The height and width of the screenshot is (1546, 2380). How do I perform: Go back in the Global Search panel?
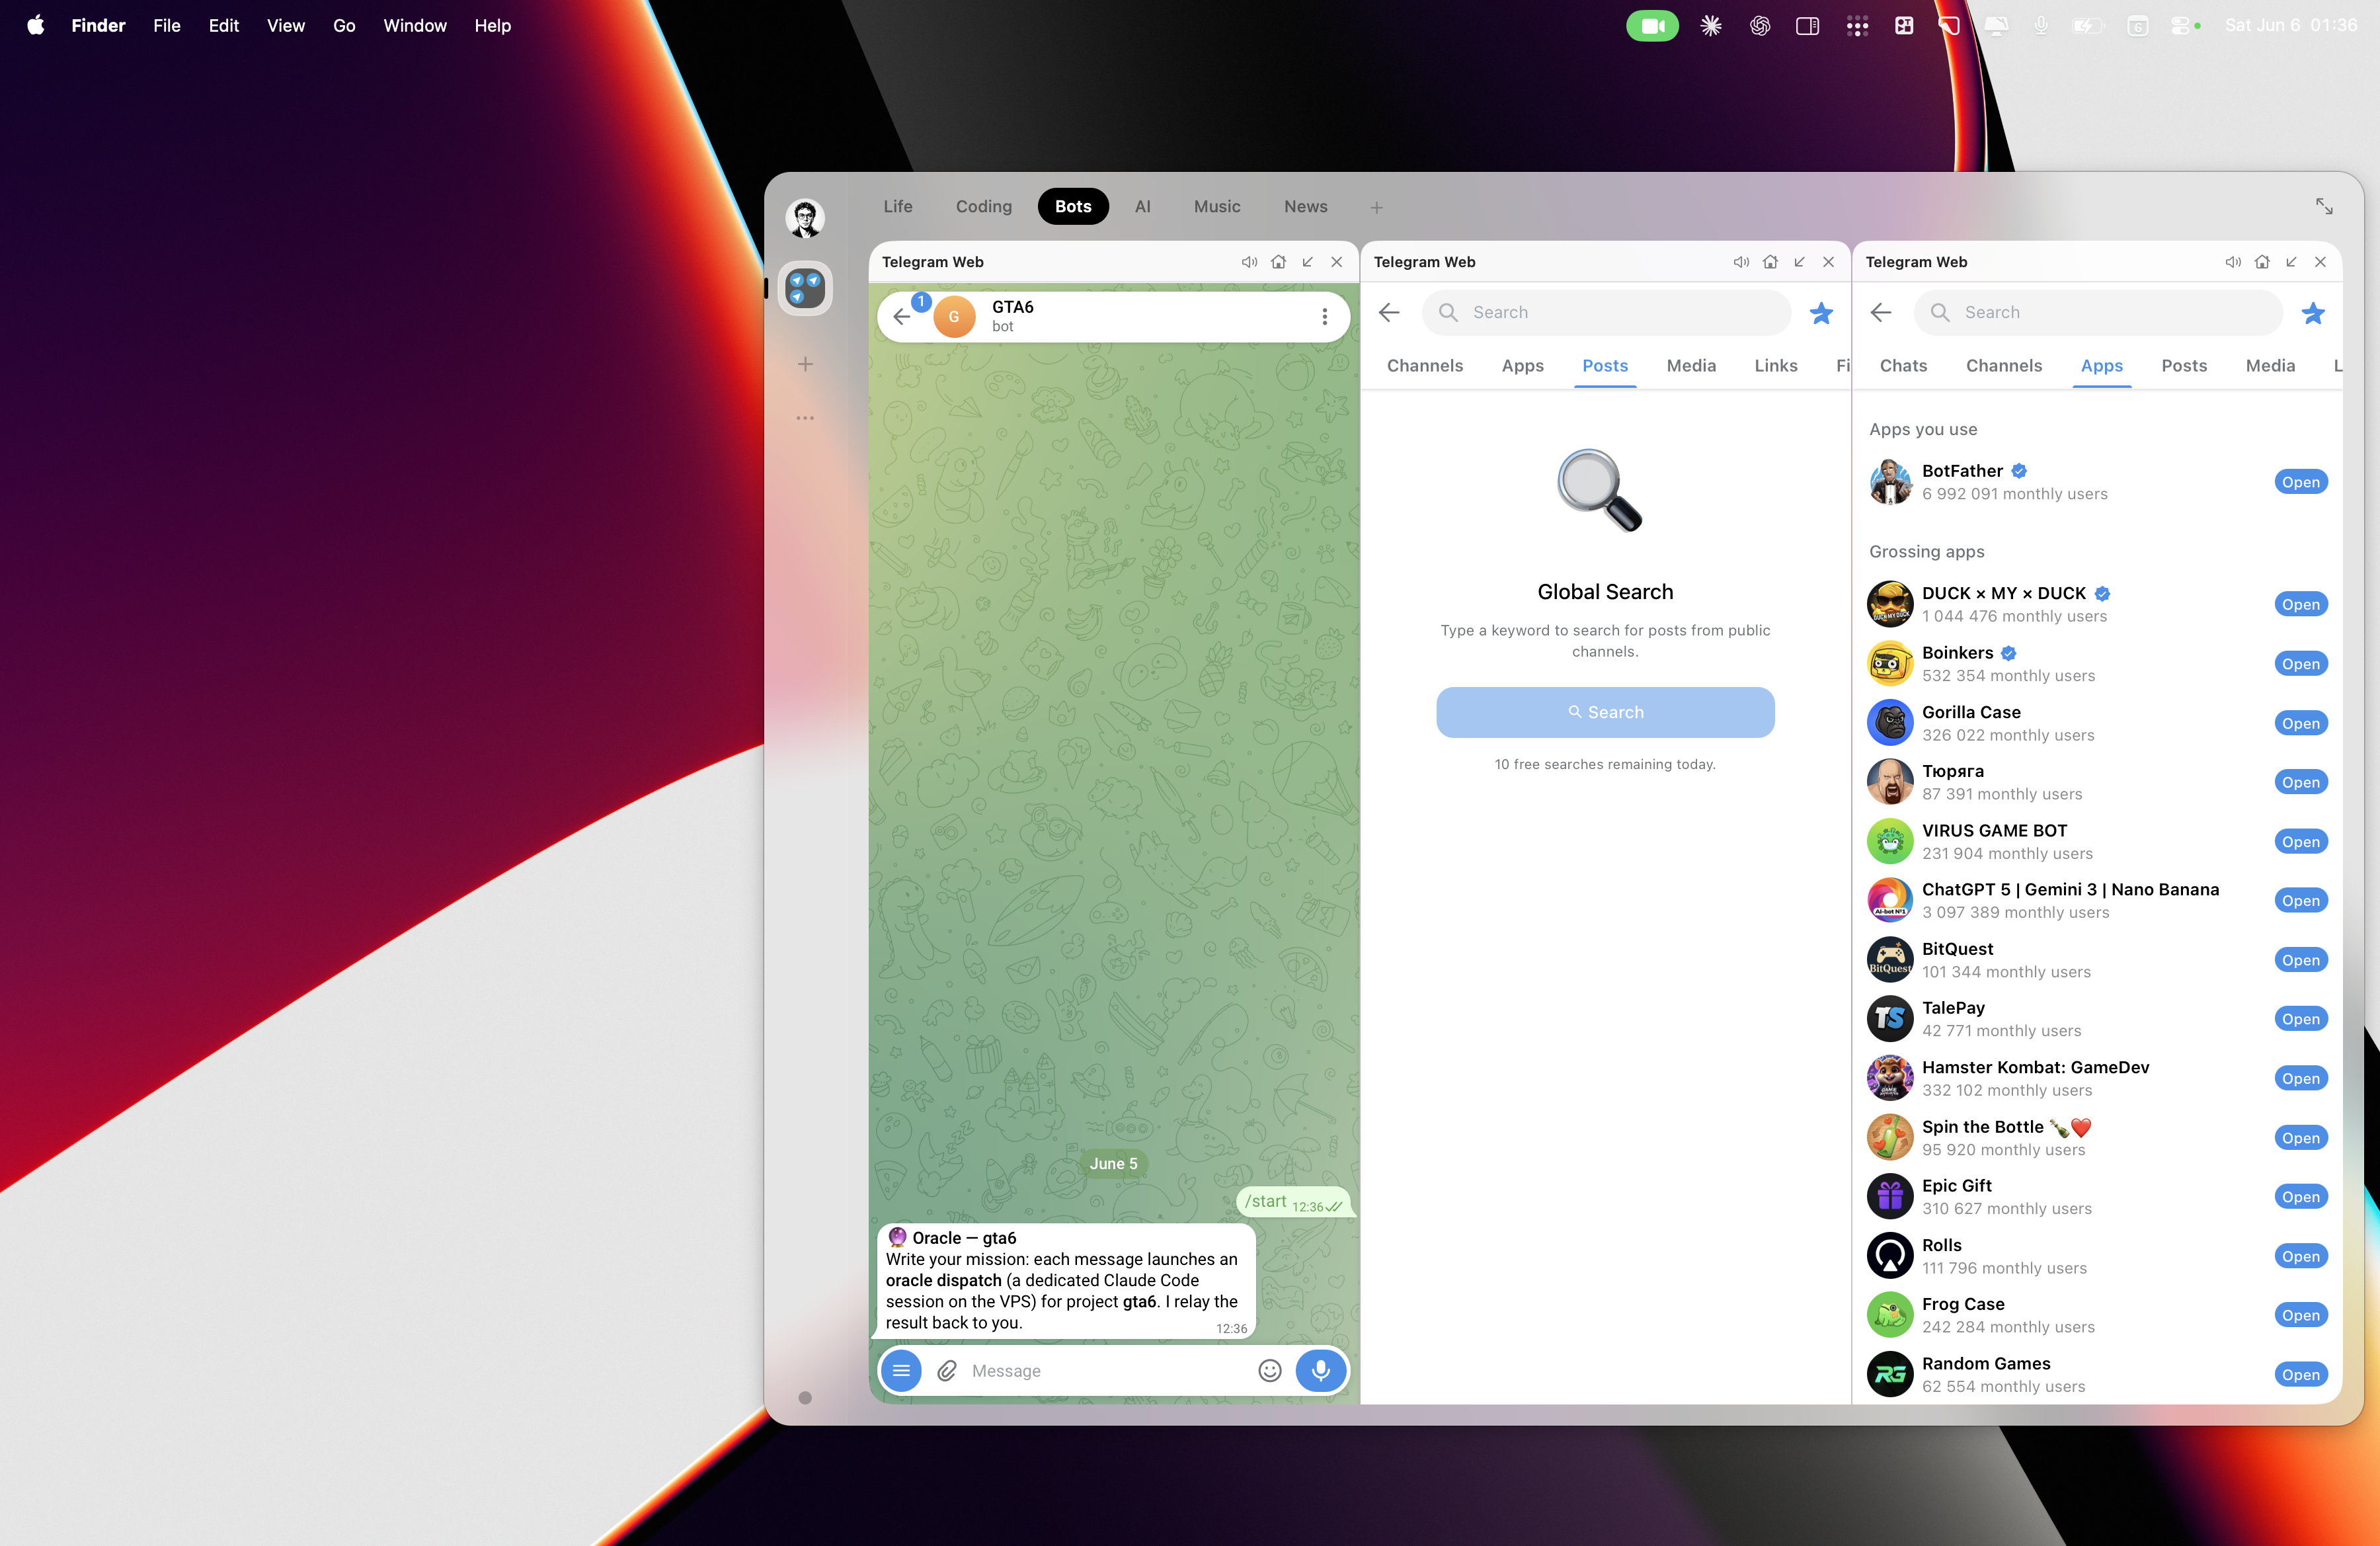1389,313
